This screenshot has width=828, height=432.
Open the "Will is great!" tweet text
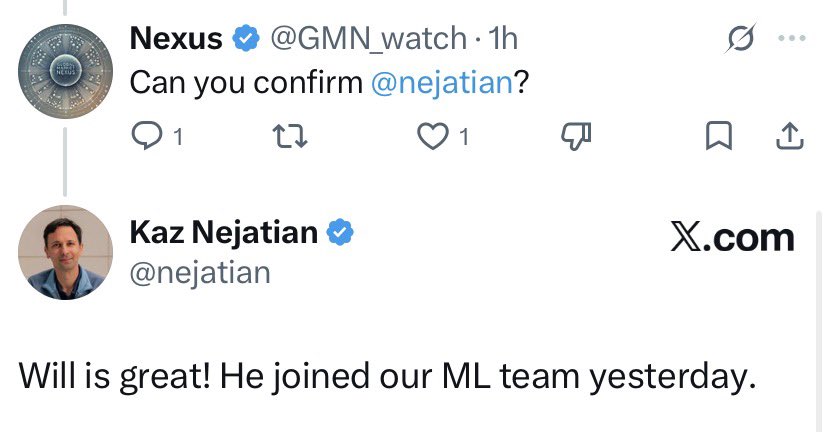click(383, 377)
